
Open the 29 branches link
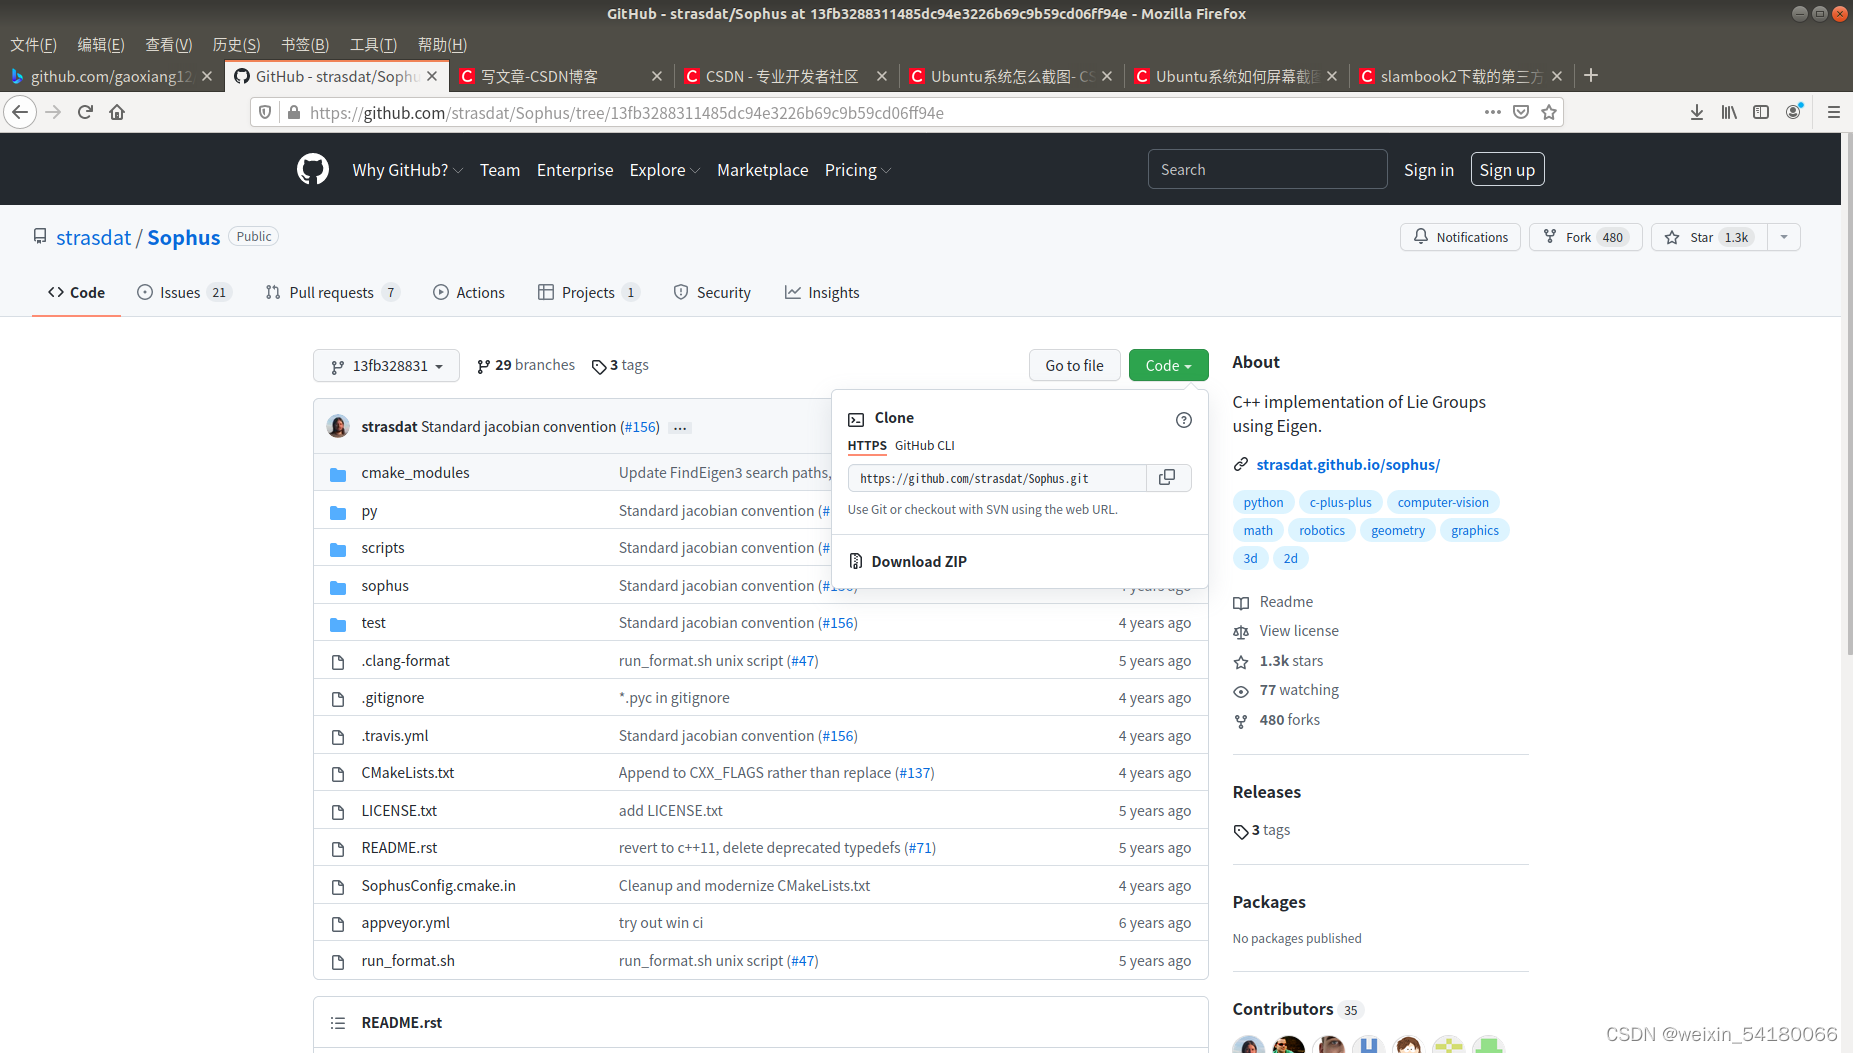pyautogui.click(x=526, y=365)
